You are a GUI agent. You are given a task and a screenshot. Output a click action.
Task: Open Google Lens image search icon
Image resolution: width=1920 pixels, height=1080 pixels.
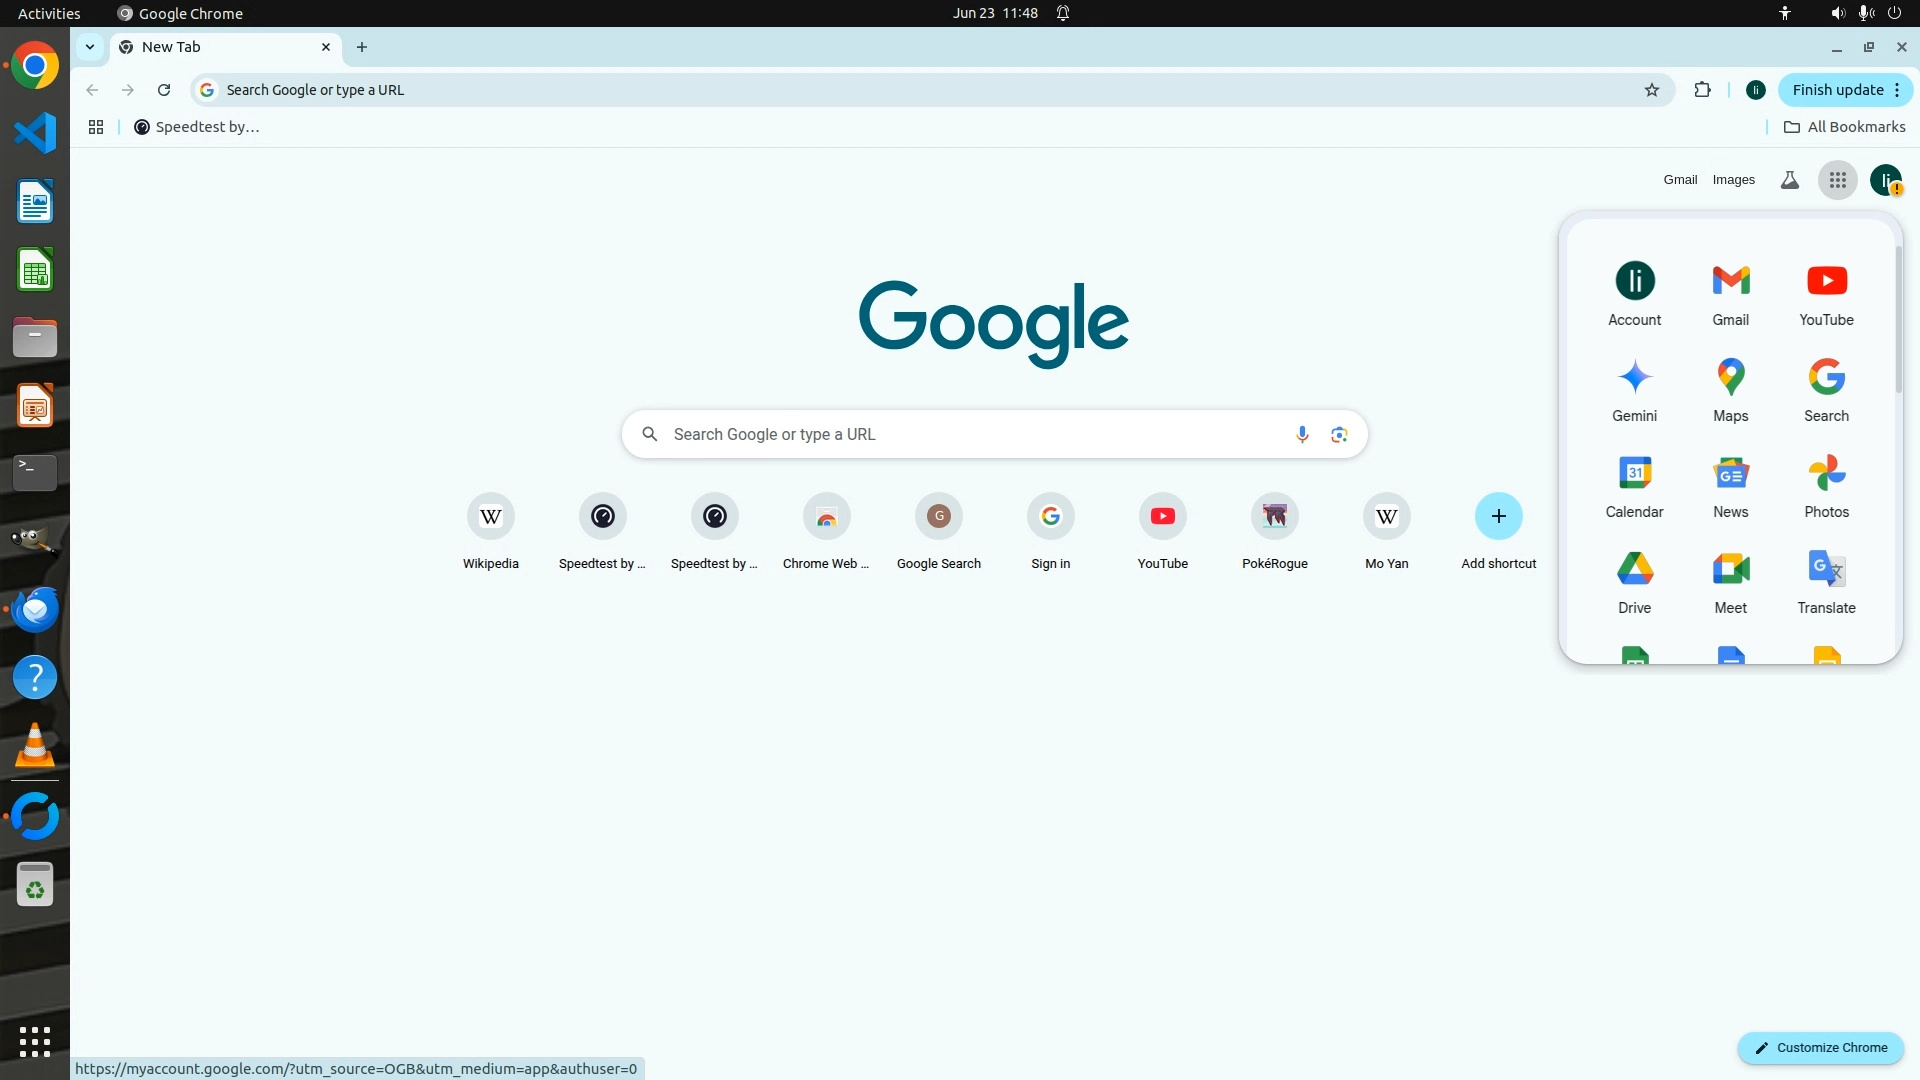1339,434
